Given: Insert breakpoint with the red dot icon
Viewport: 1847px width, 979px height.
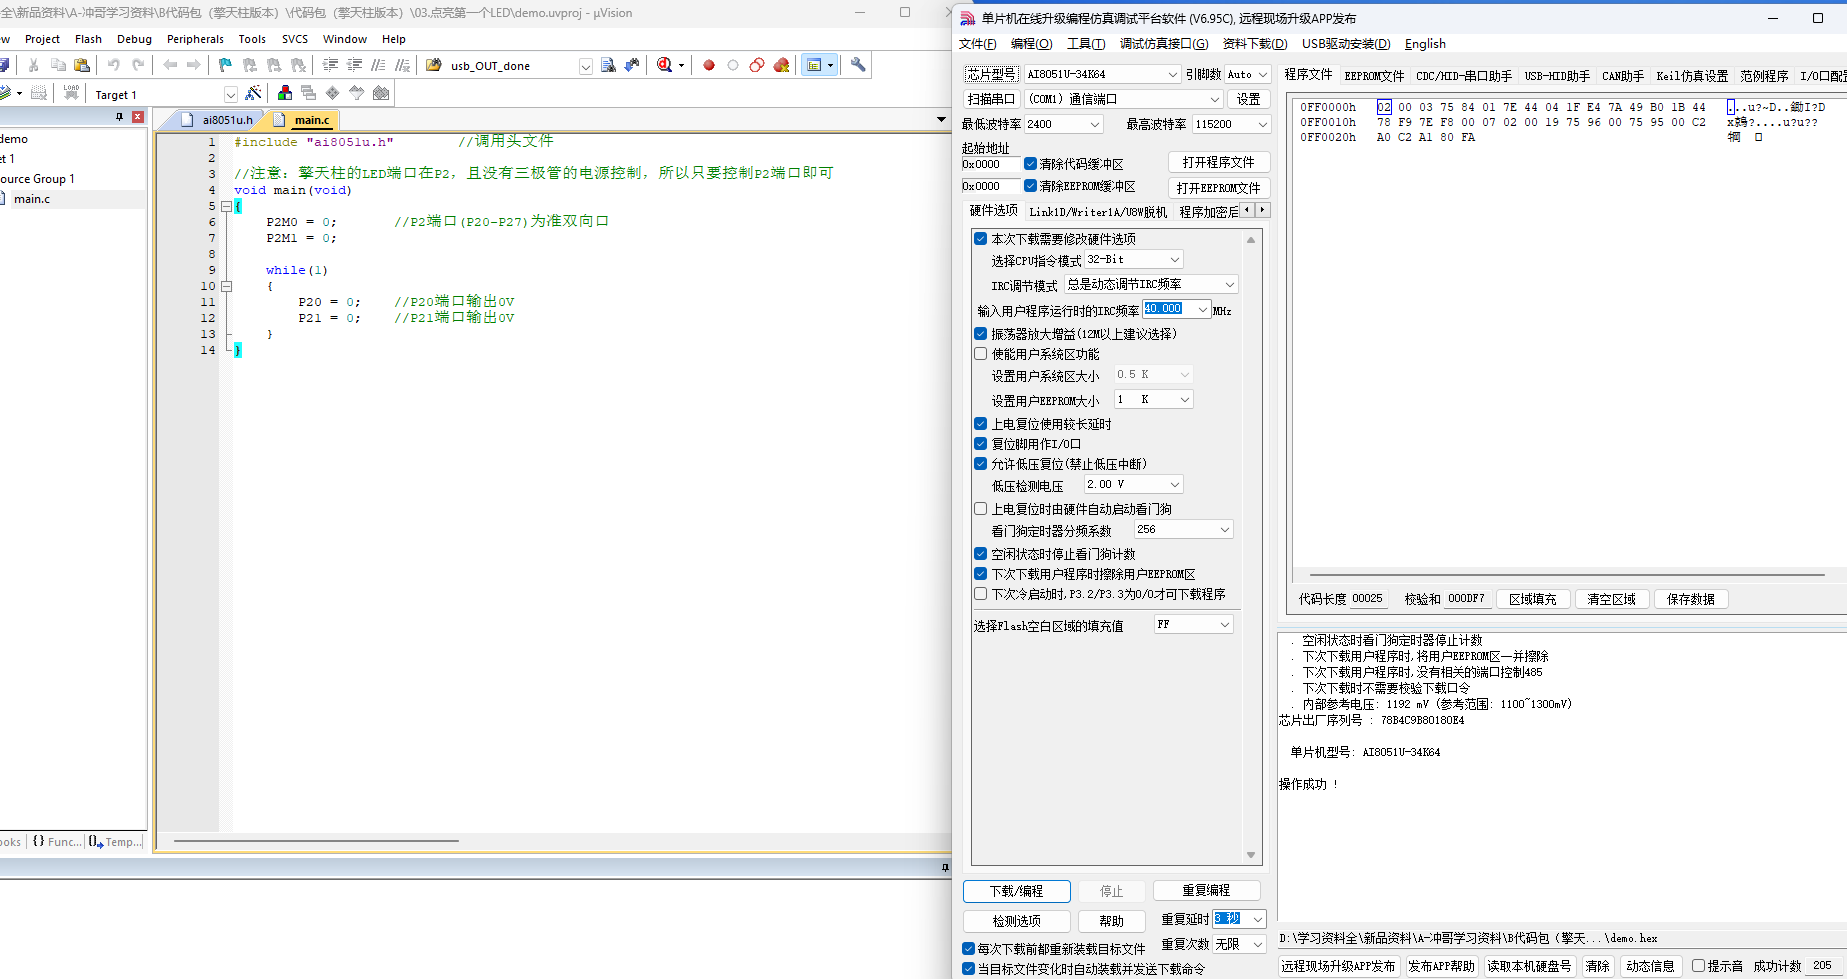Looking at the screenshot, I should 709,65.
